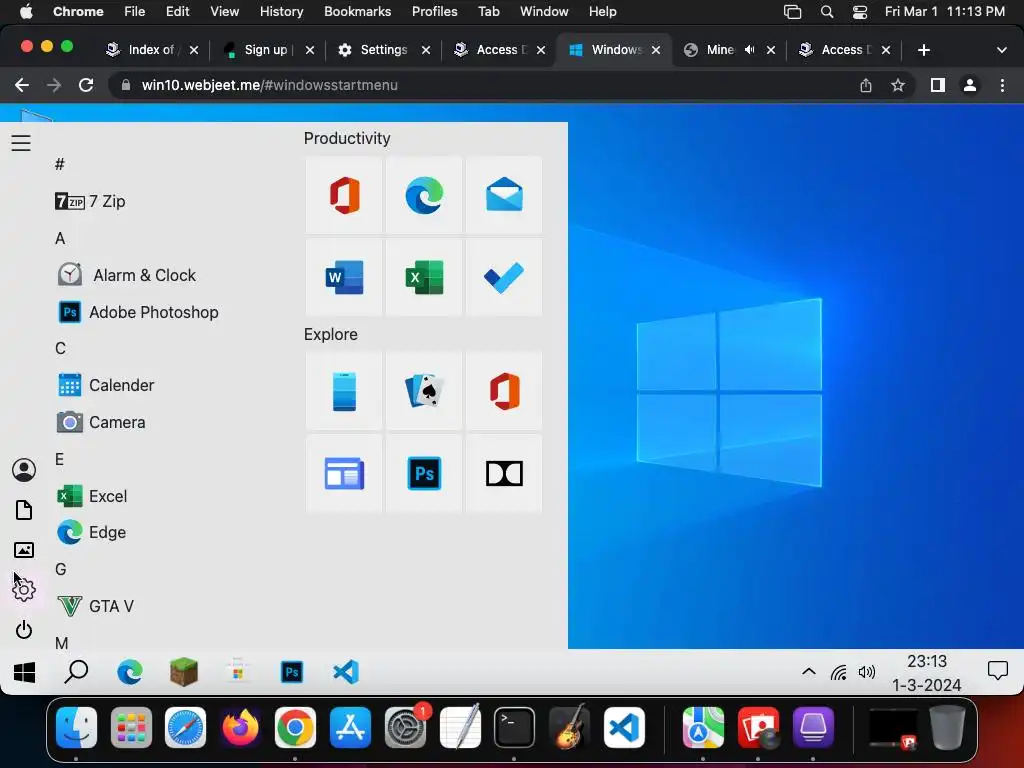
Task: Select the letter G section header
Action: click(x=61, y=569)
